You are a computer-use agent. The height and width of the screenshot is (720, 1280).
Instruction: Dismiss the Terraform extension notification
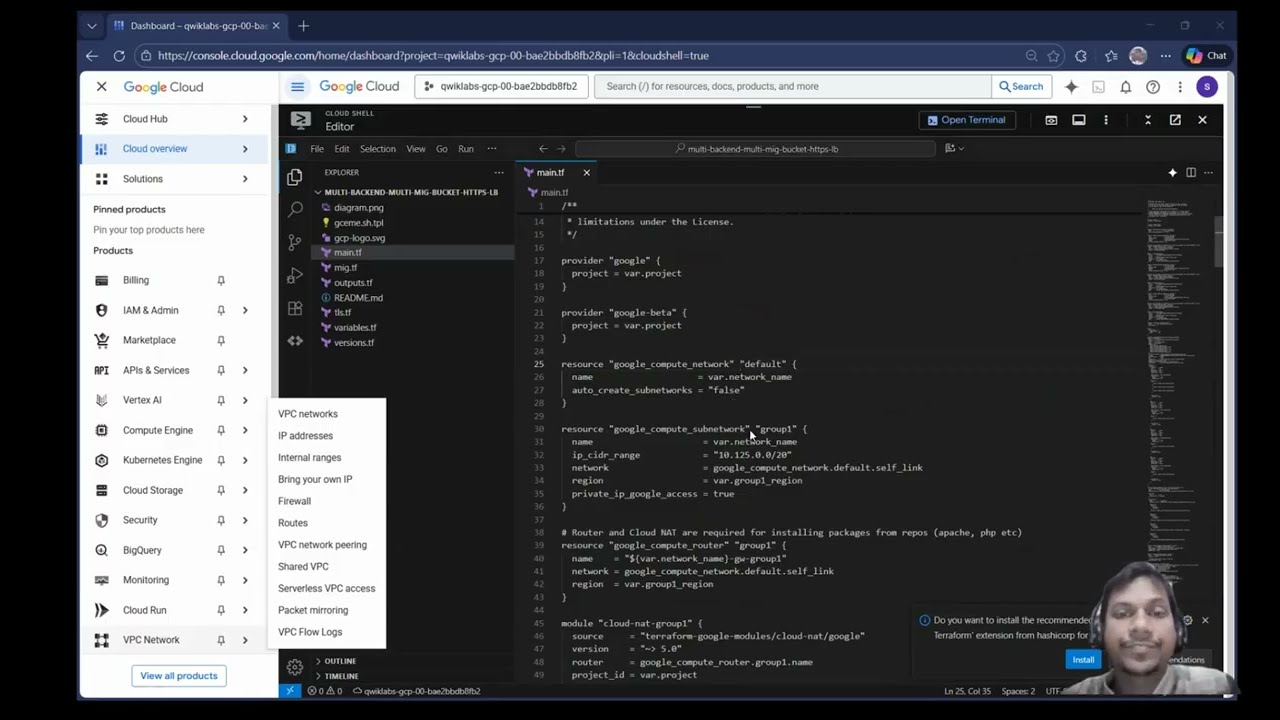tap(1205, 620)
